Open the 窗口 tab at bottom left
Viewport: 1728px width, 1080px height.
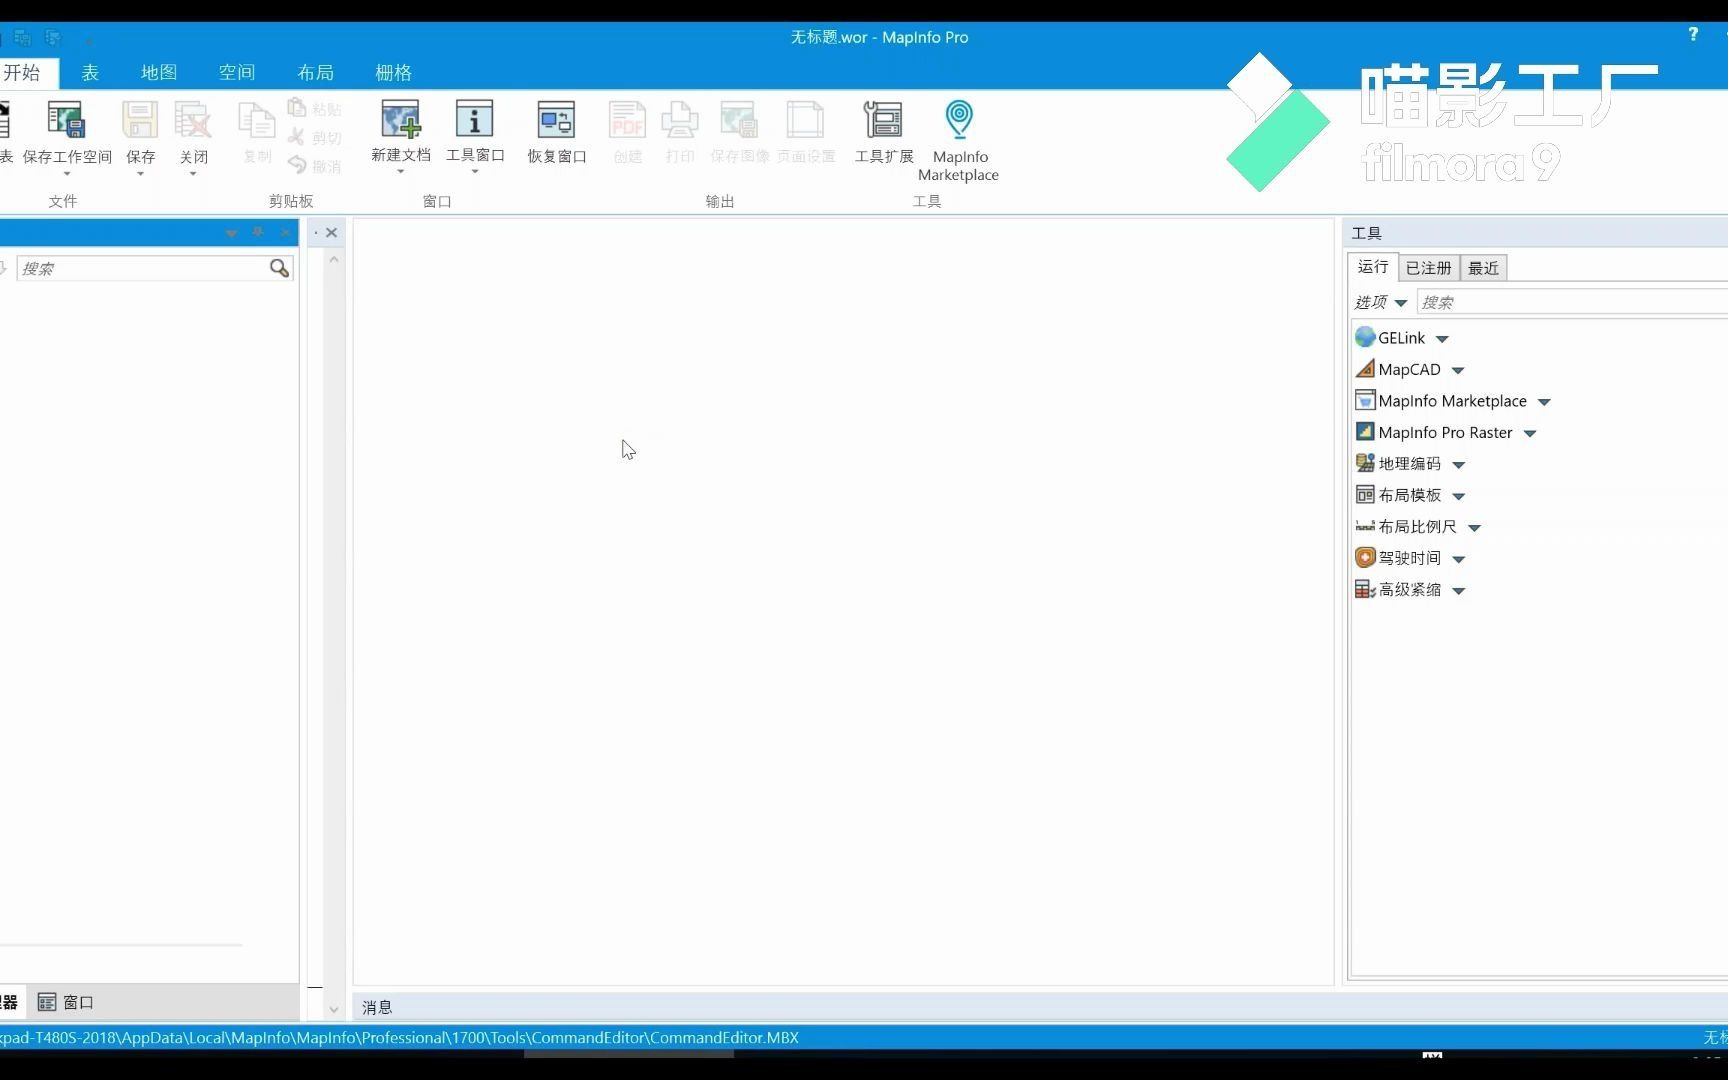pyautogui.click(x=66, y=1002)
